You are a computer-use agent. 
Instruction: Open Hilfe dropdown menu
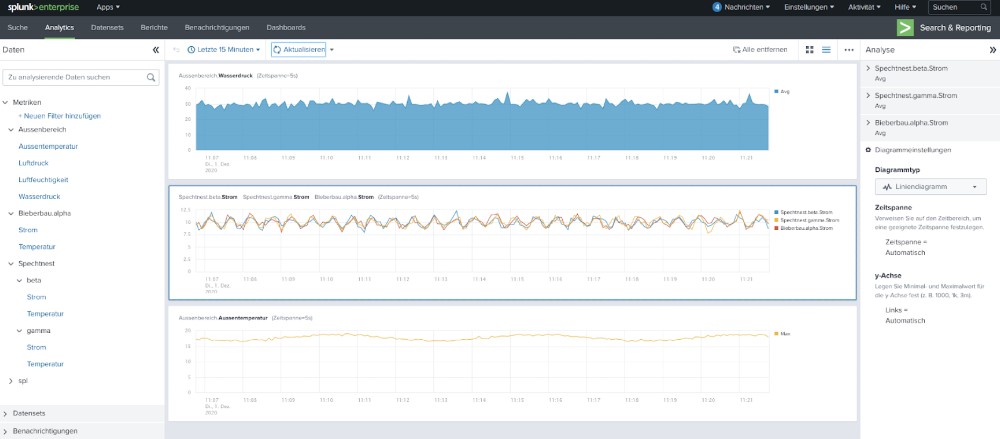[905, 7]
